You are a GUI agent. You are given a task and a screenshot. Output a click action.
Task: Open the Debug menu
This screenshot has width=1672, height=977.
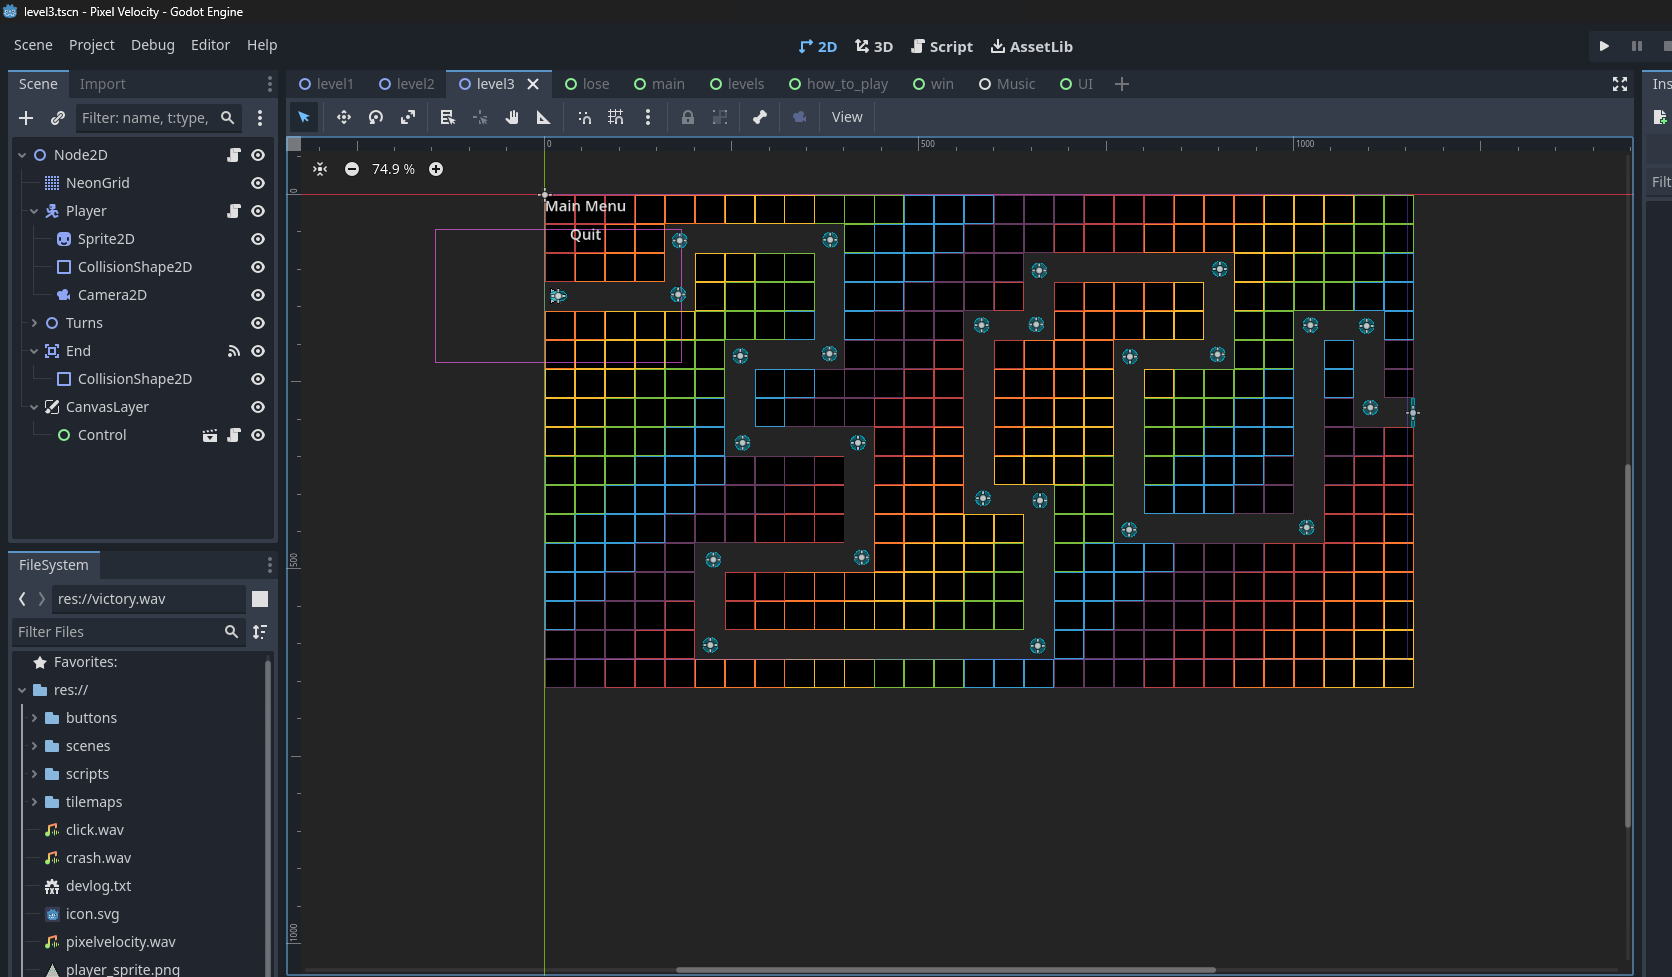[x=152, y=45]
